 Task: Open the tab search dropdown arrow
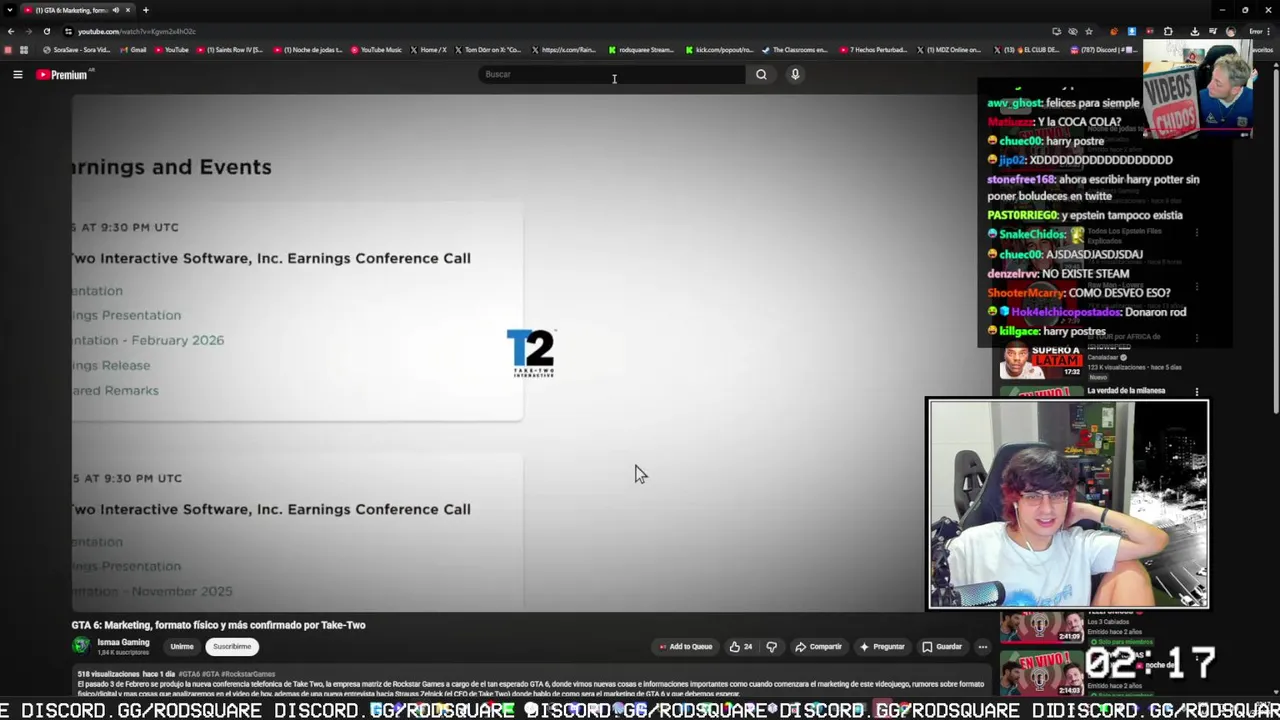point(9,10)
